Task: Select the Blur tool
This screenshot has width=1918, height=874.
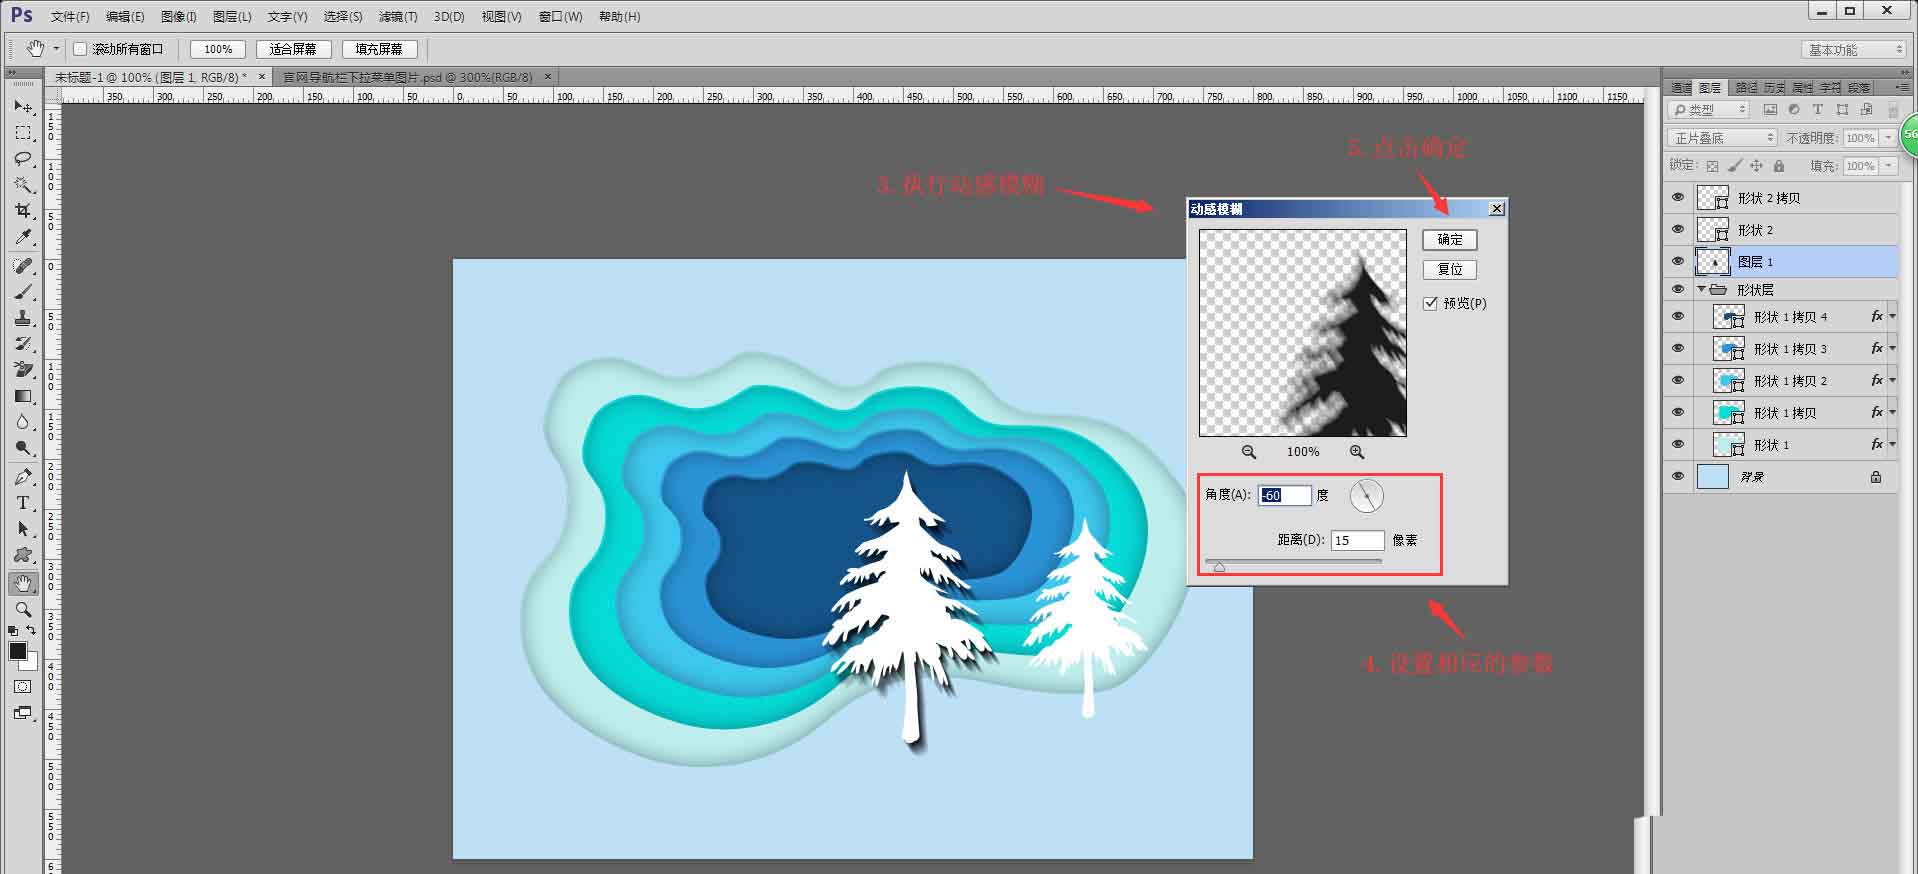Action: 23,422
